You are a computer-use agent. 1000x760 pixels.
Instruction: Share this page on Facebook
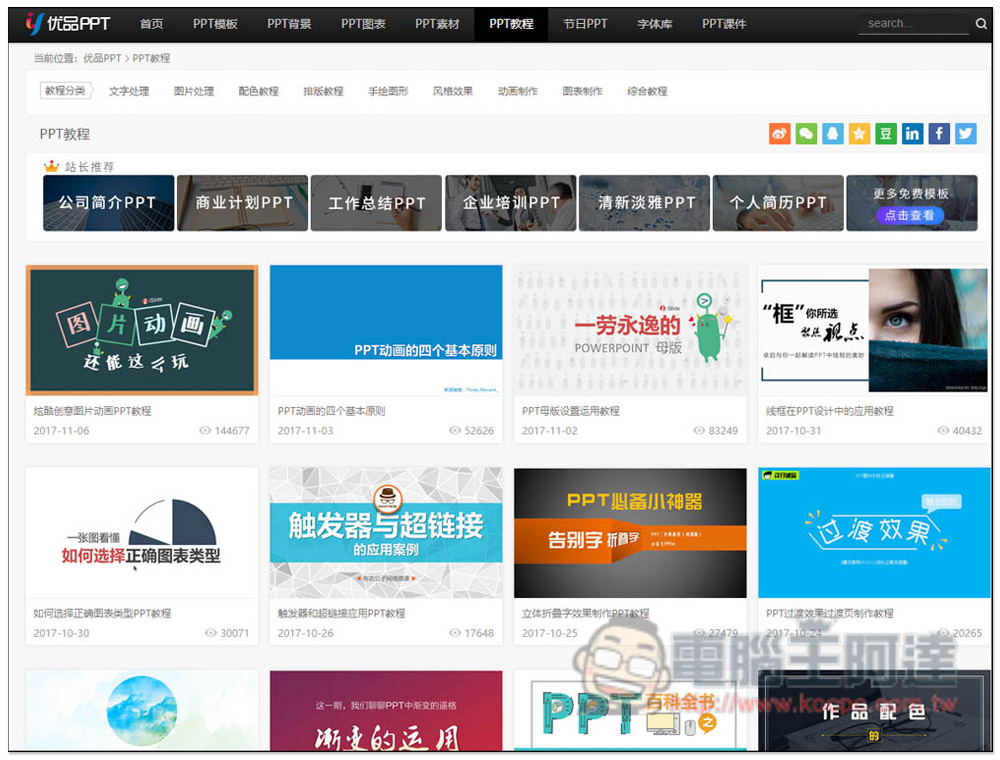click(x=939, y=134)
